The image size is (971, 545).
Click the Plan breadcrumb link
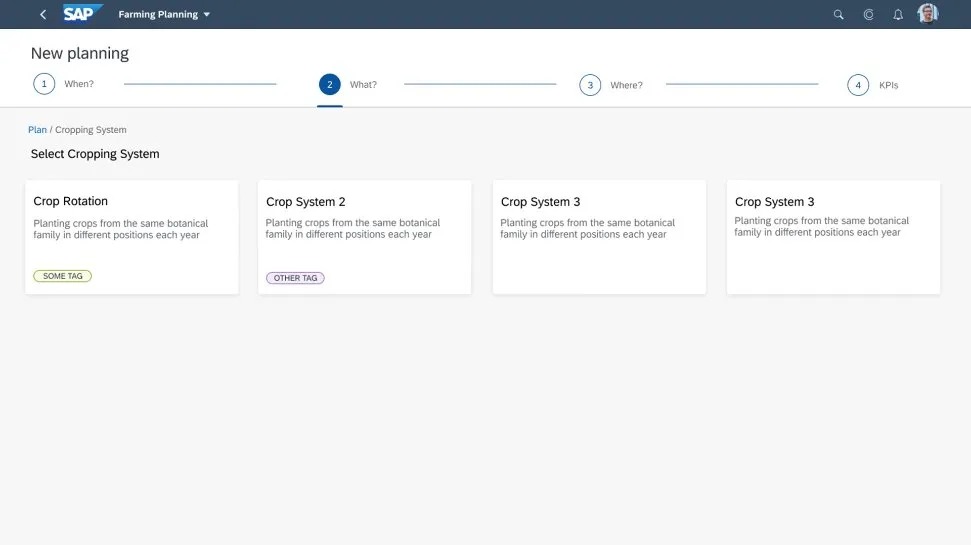pos(37,130)
